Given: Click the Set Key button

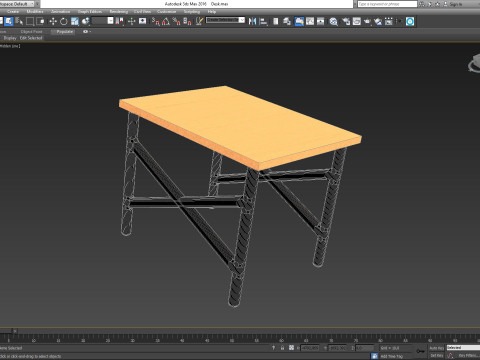Looking at the screenshot, I should tap(436, 356).
